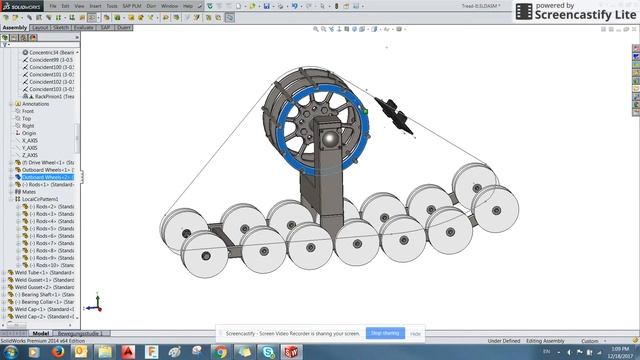This screenshot has height=360, width=640.
Task: Open PropertyManager tab icon
Action: click(14, 37)
